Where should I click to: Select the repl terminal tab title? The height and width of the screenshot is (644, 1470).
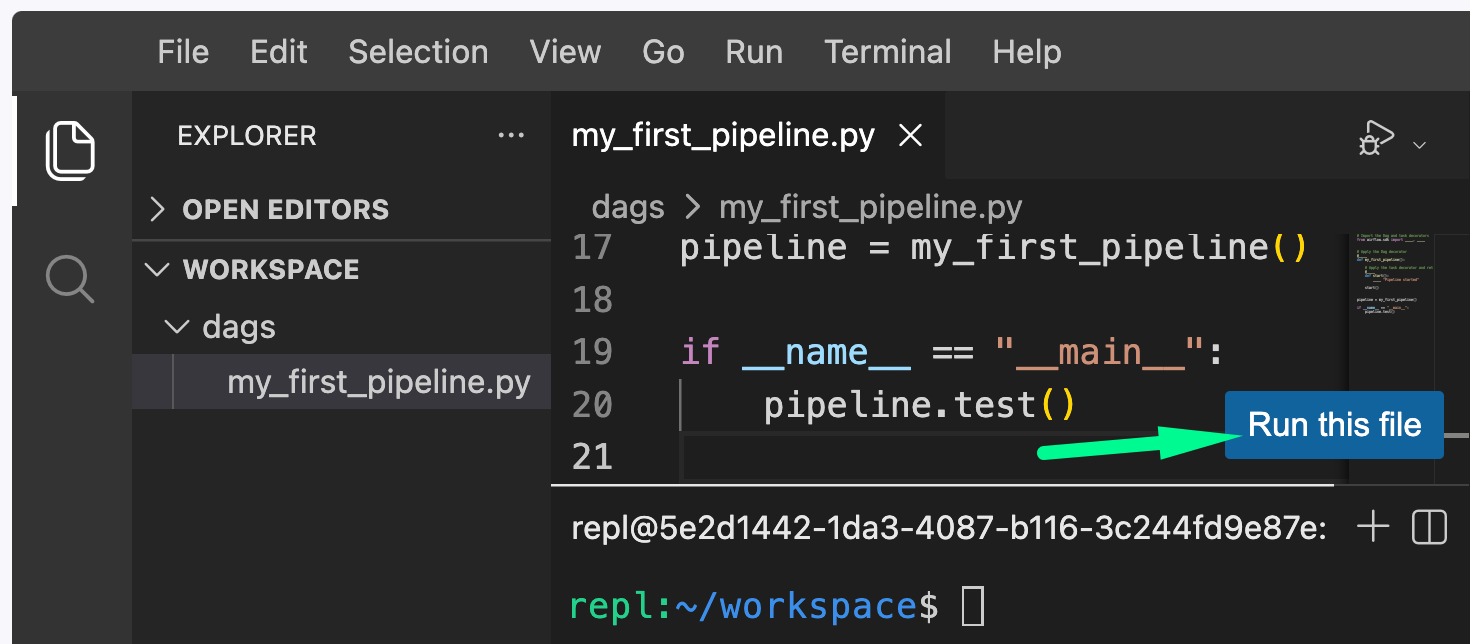tap(948, 528)
